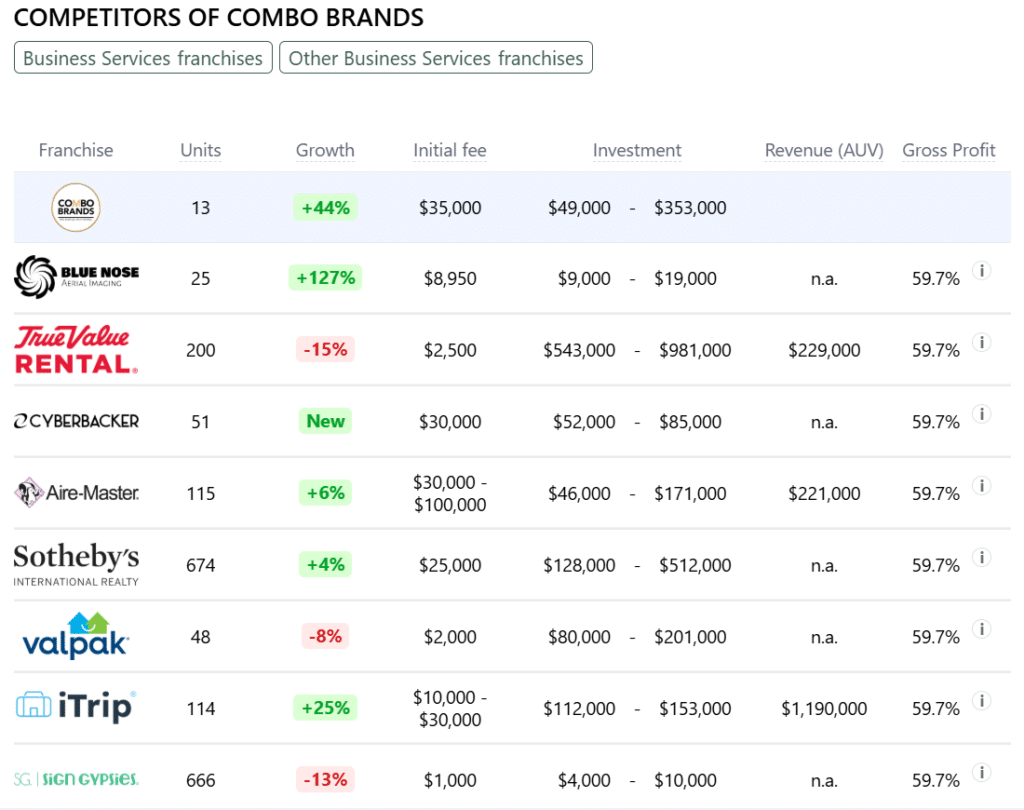
Task: Click info icon in Sign Gypsies row
Action: [982, 772]
